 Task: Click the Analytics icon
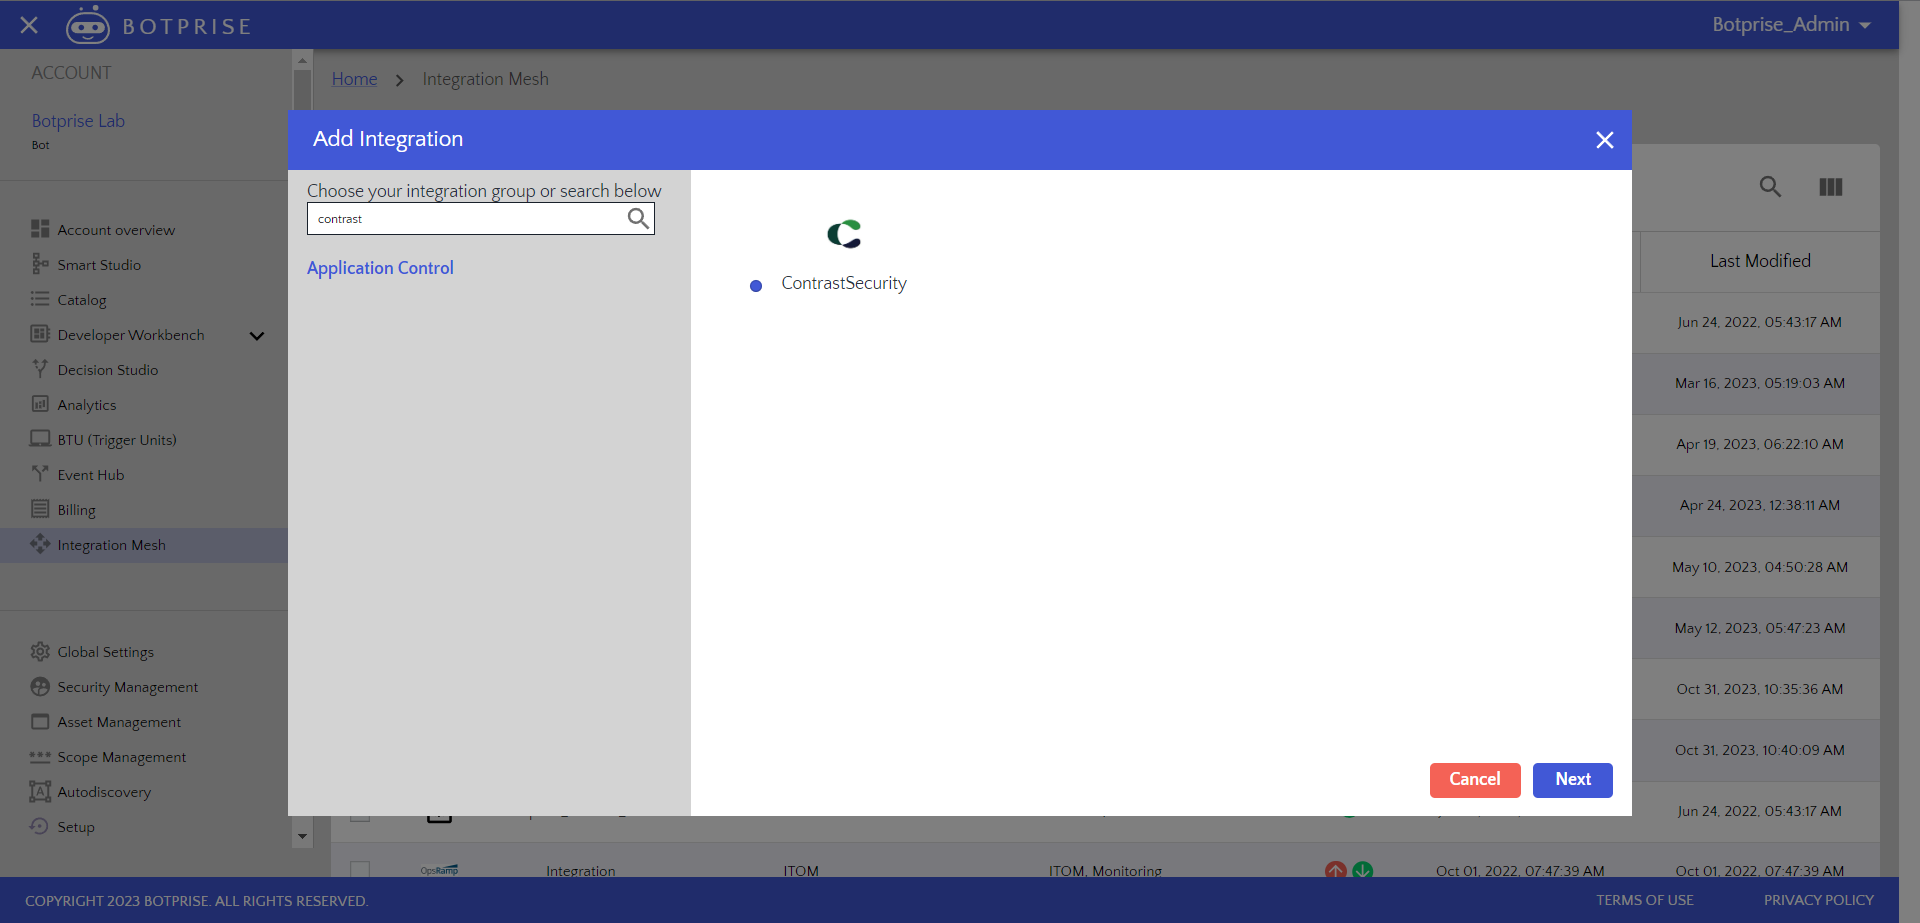(x=40, y=404)
